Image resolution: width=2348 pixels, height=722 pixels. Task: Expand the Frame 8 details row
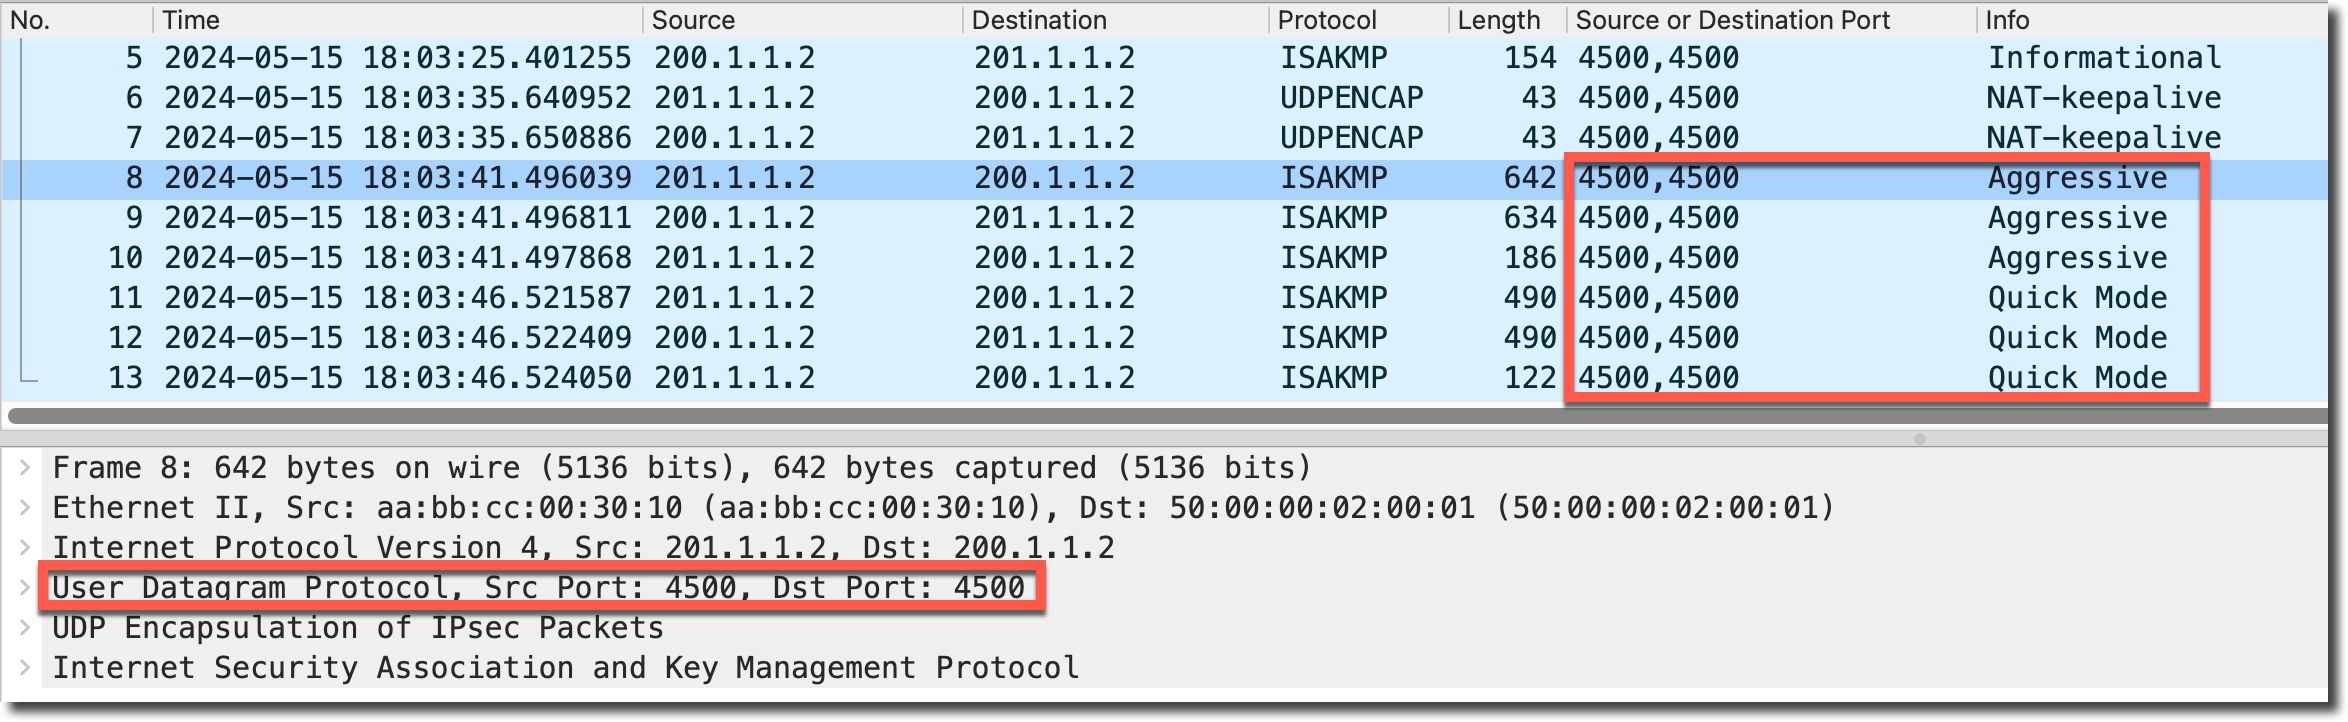point(26,468)
